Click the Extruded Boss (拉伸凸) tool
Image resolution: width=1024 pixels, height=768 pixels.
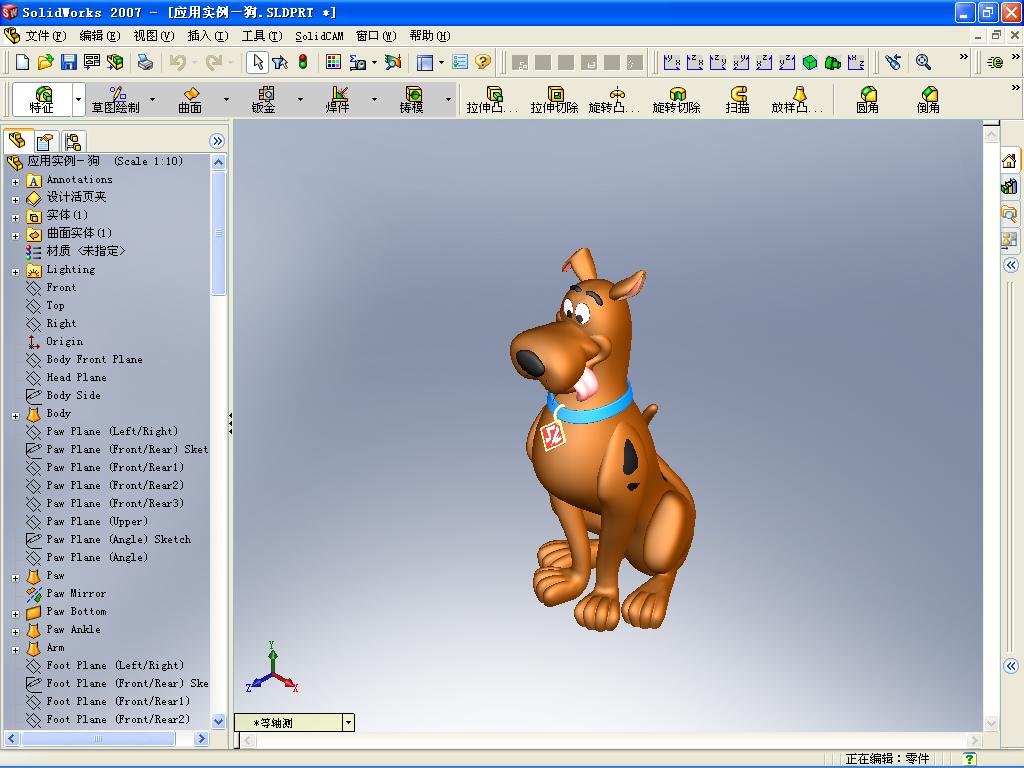[492, 100]
